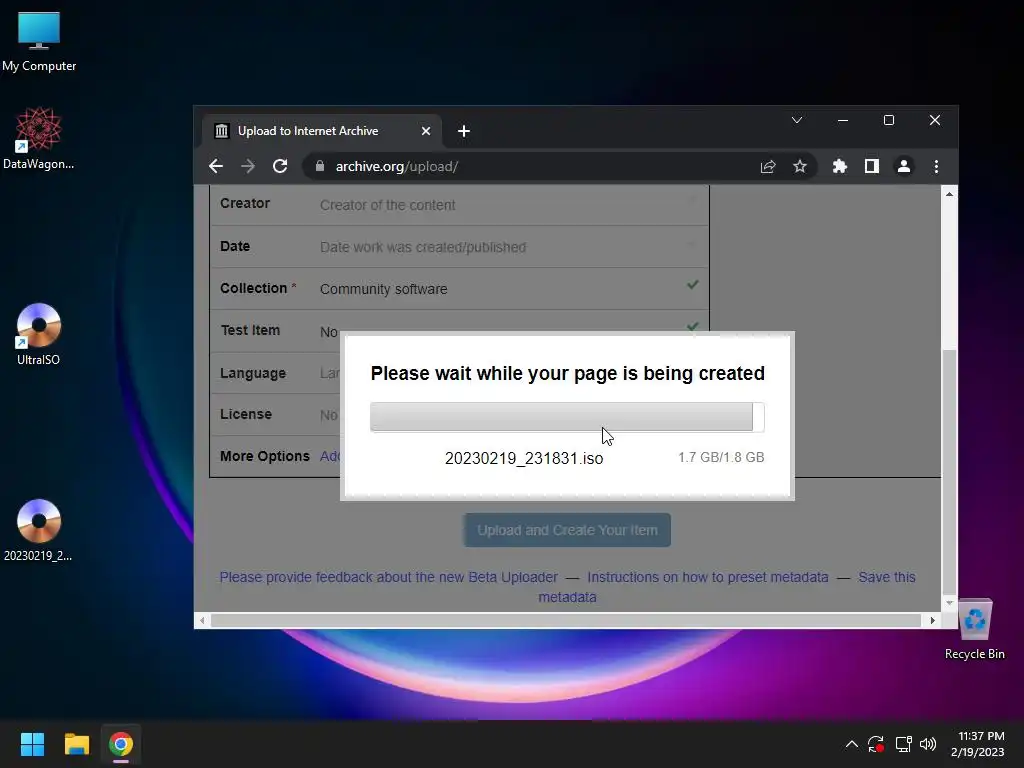Open Chrome extensions puzzle icon
Screen dimensions: 1024x768
pos(840,167)
